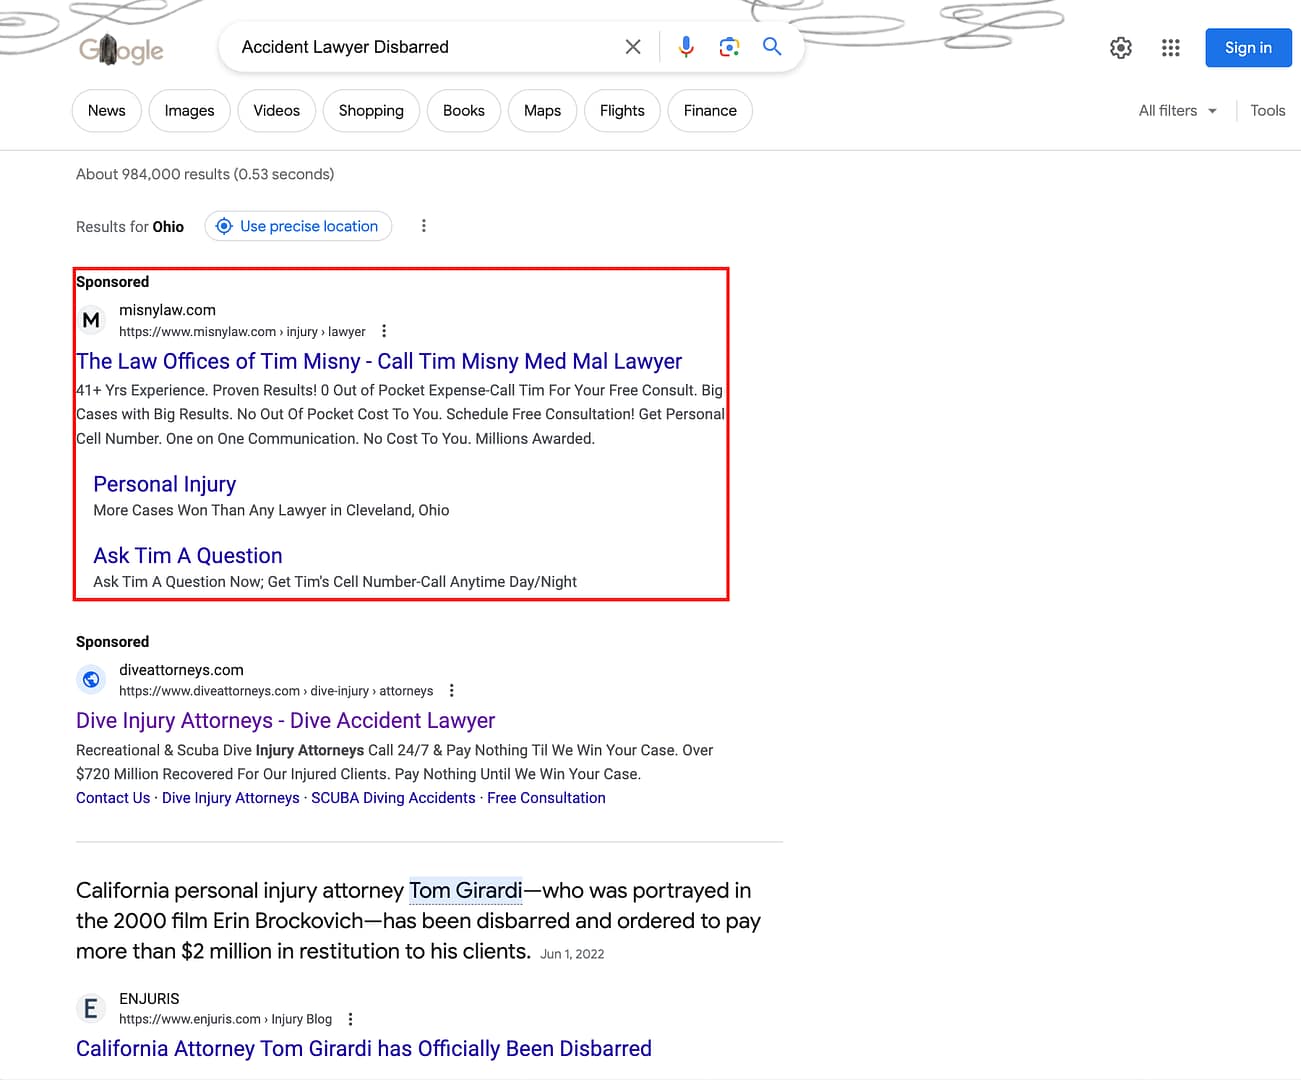Clear the search query with the X icon
The height and width of the screenshot is (1080, 1301).
(633, 47)
